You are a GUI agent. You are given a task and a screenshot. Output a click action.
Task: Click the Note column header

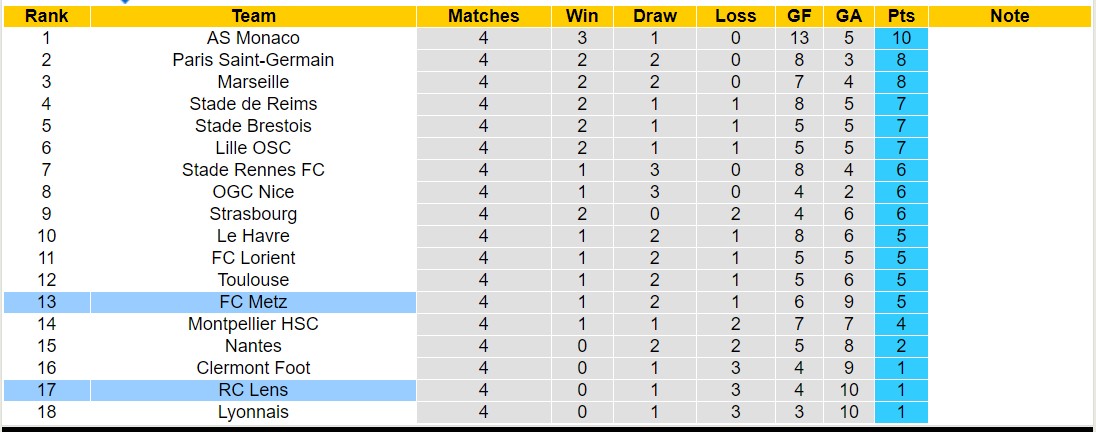(x=1009, y=16)
